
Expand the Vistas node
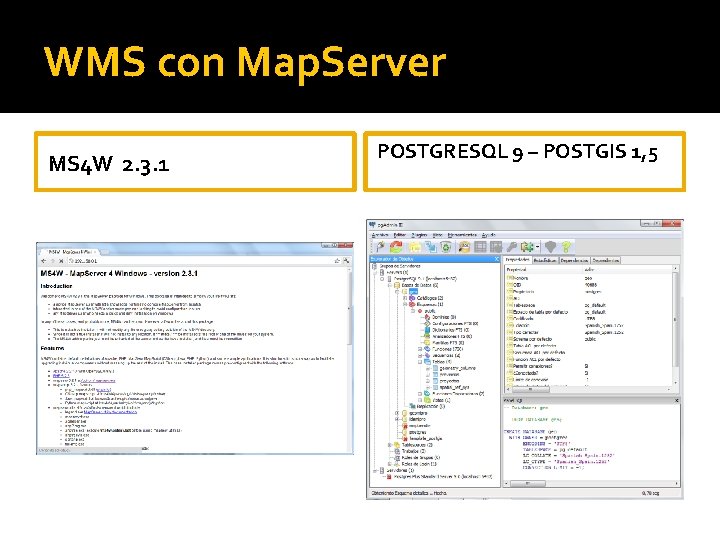tap(420, 400)
